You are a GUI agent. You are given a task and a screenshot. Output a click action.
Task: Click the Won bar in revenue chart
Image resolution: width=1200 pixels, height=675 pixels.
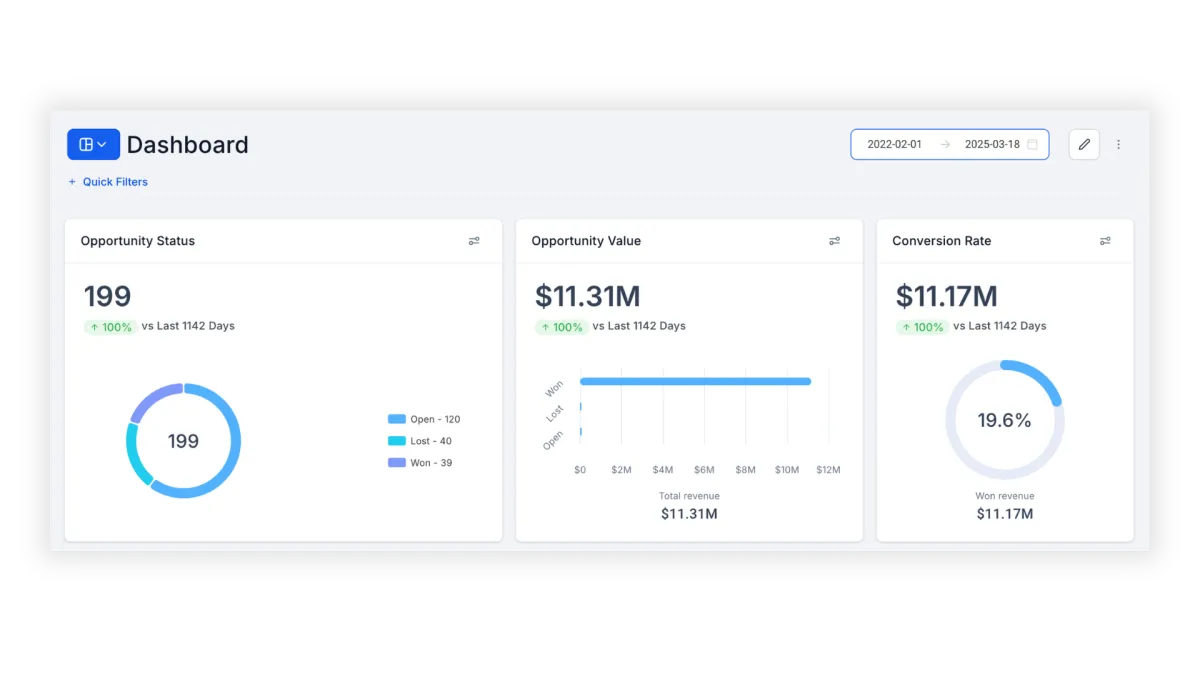coord(695,381)
